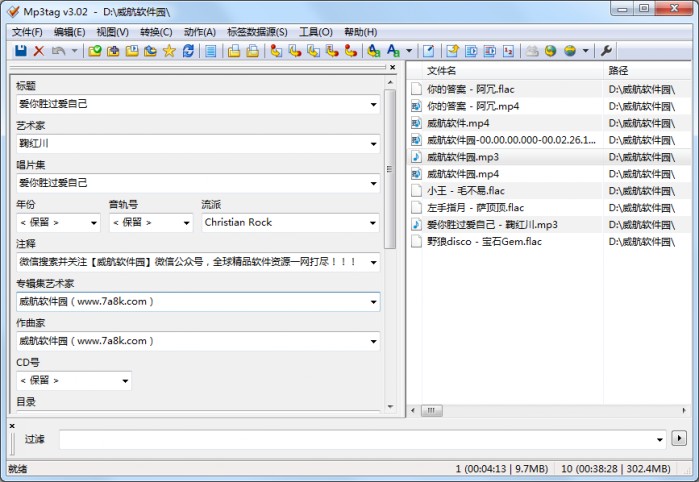Open the Undo history dropdown arrow
The height and width of the screenshot is (482, 699).
74,51
